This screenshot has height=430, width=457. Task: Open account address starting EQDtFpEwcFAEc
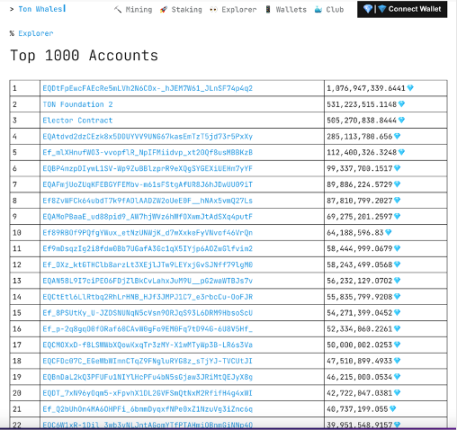pyautogui.click(x=147, y=88)
